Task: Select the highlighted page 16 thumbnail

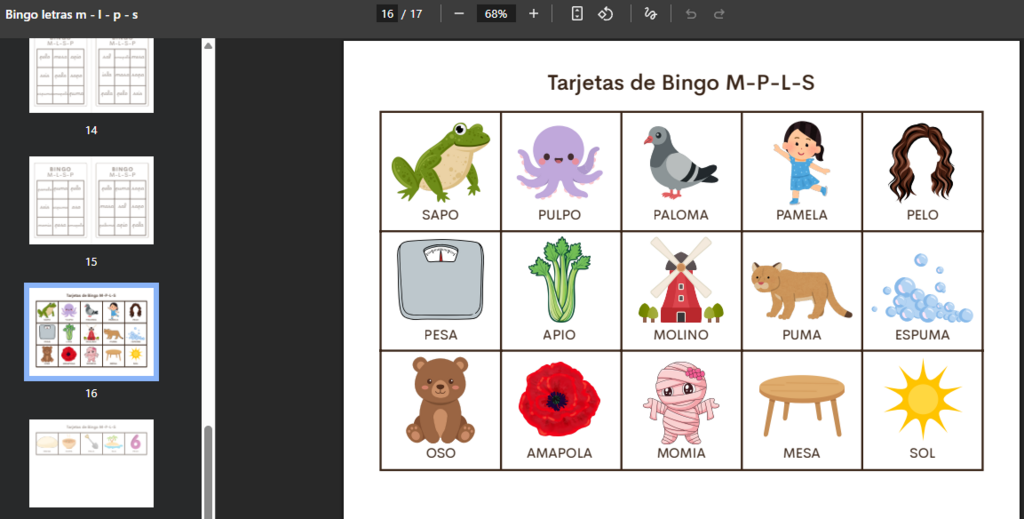Action: click(91, 332)
